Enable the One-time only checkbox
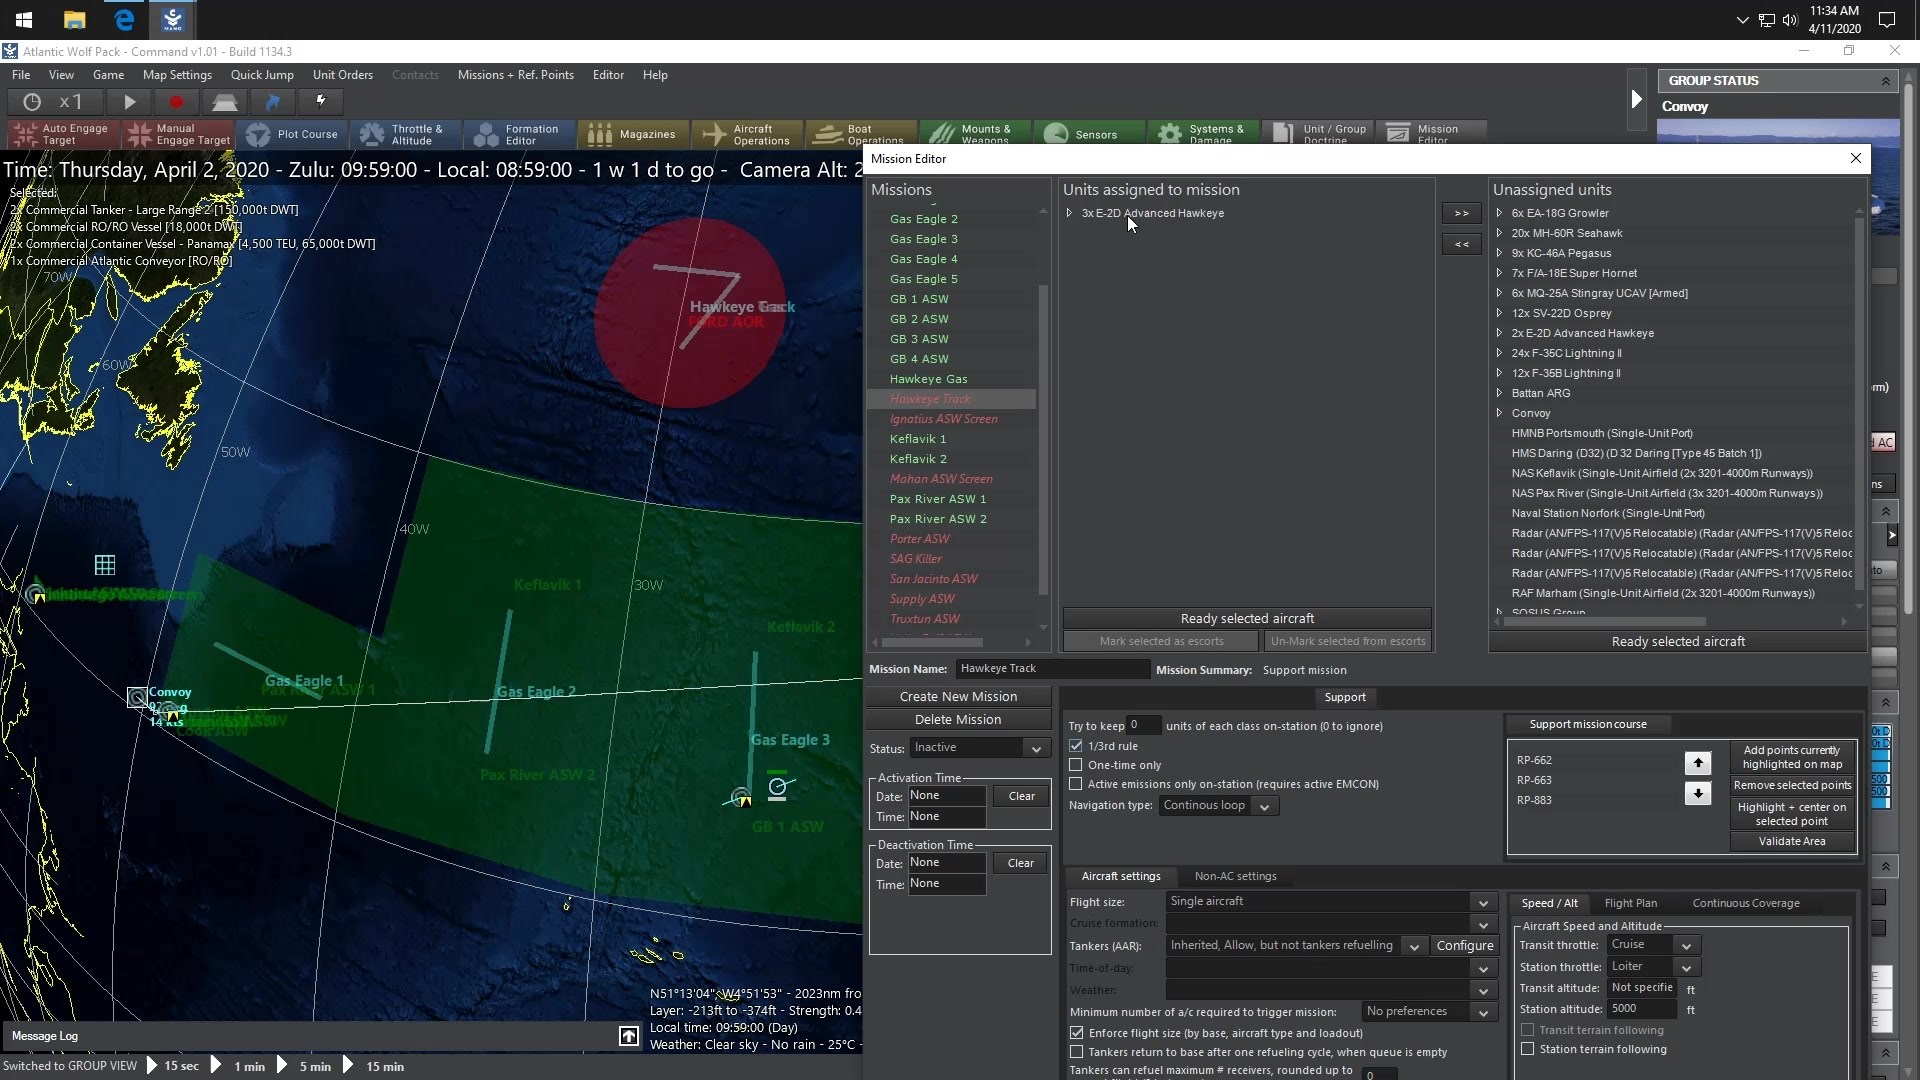Screen dimensions: 1920x1080 tap(1076, 765)
